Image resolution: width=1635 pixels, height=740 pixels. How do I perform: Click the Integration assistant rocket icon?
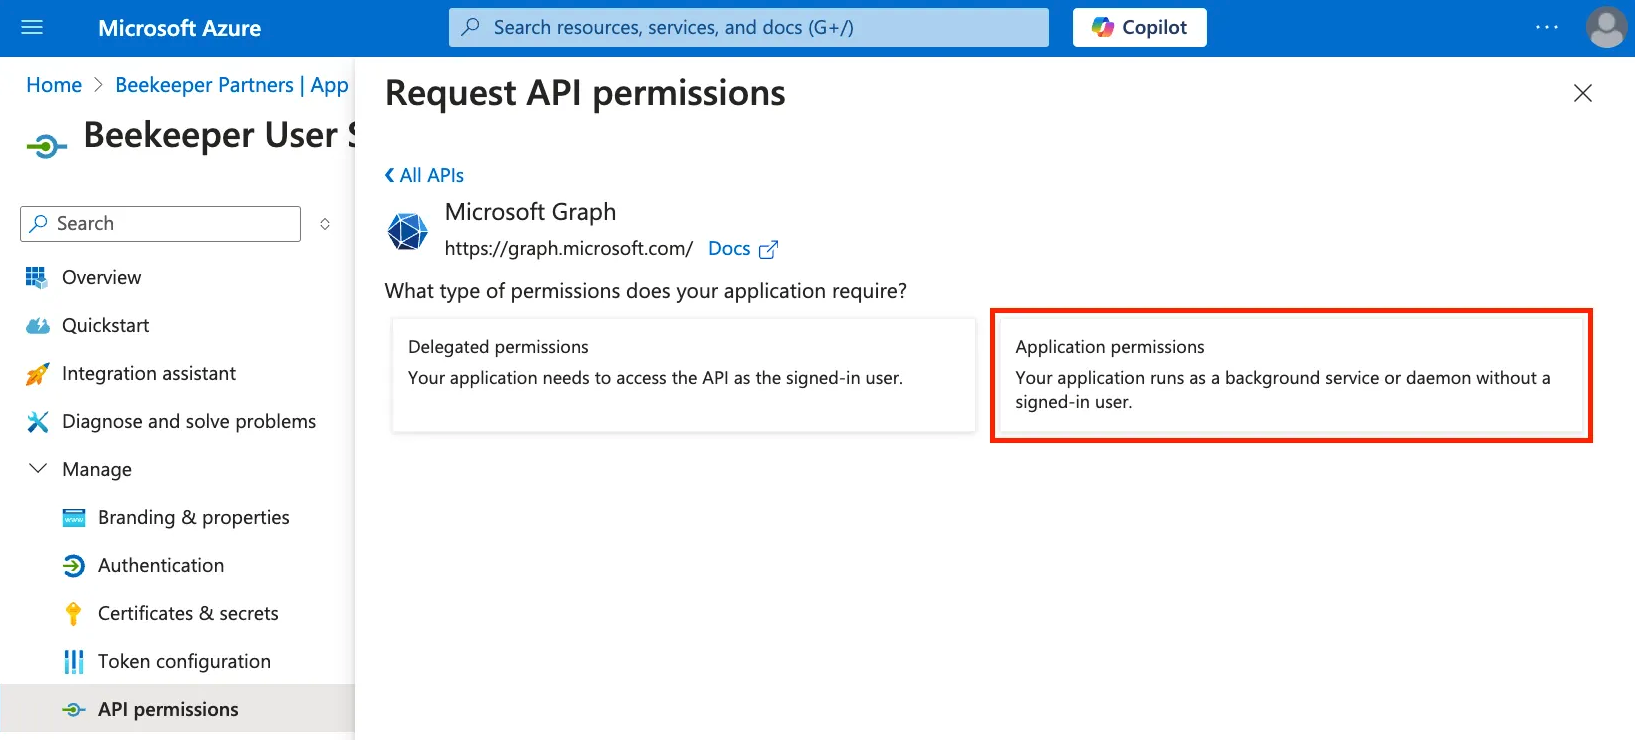pyautogui.click(x=37, y=373)
